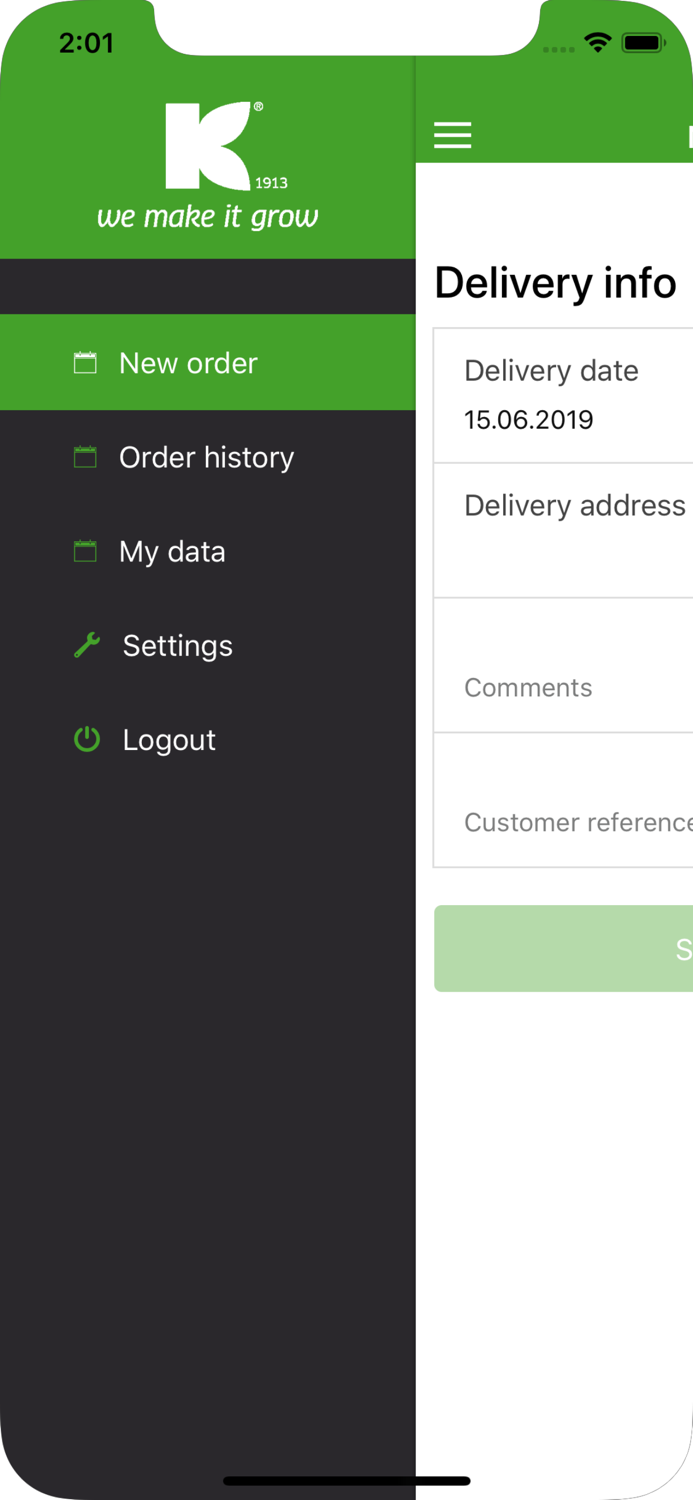Click the calendar icon beside New order
Viewport: 693px width, 1500px height.
click(x=86, y=363)
